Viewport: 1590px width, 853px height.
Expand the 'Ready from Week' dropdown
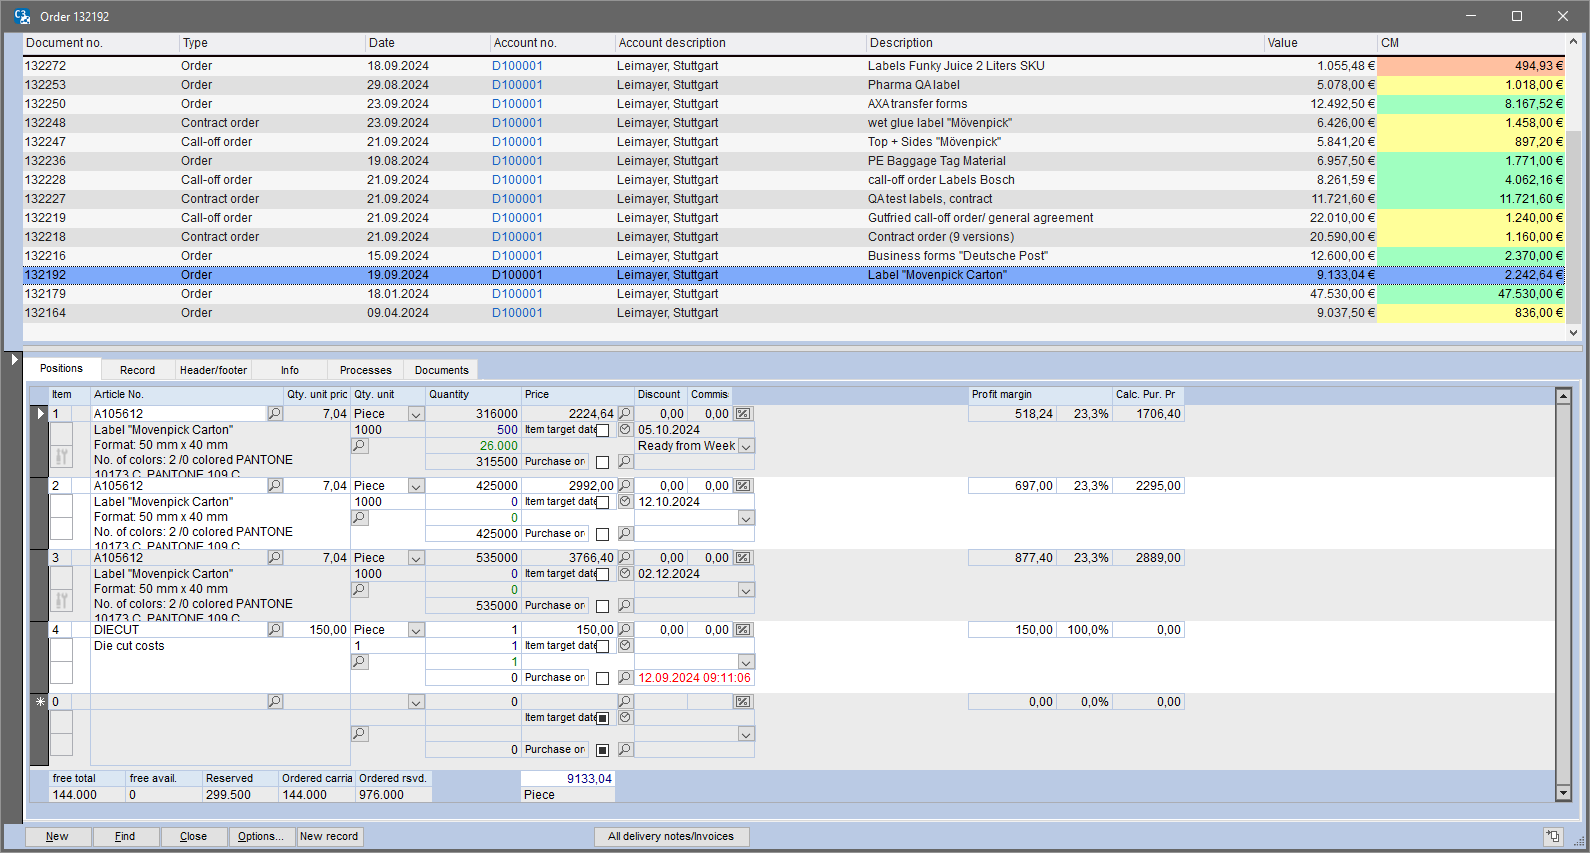(746, 446)
